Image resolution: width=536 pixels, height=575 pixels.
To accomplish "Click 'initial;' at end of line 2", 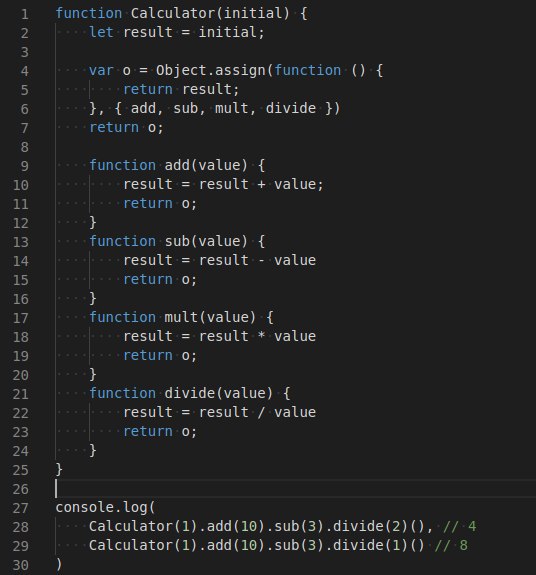I will 231,32.
